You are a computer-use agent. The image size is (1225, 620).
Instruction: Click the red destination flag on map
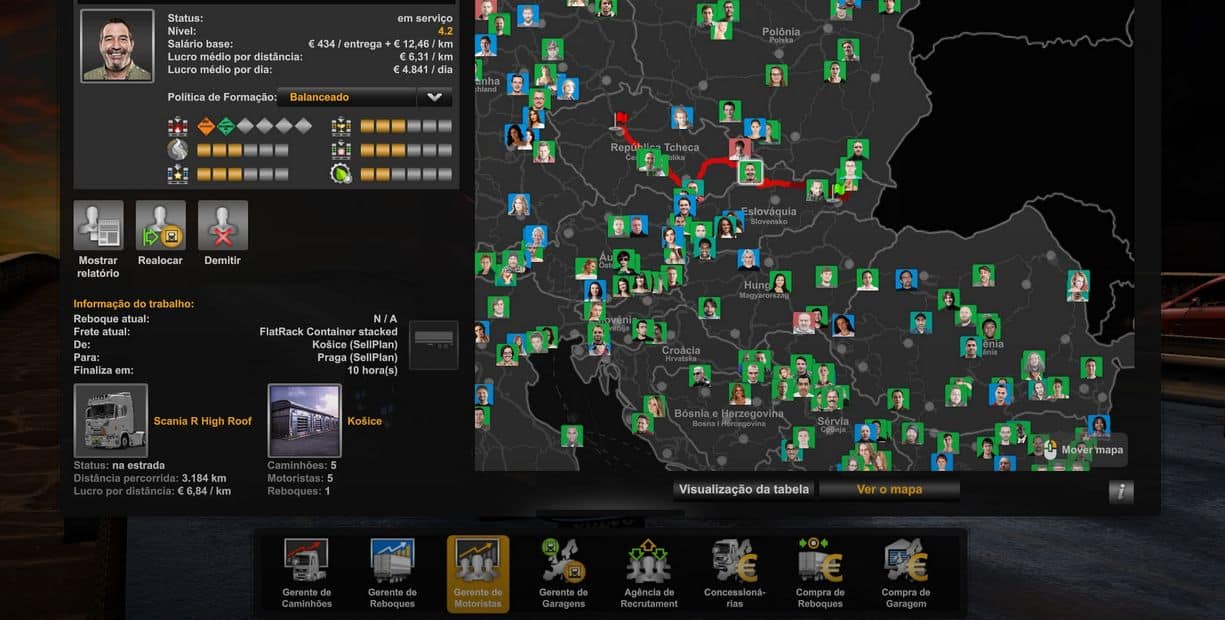pyautogui.click(x=621, y=122)
